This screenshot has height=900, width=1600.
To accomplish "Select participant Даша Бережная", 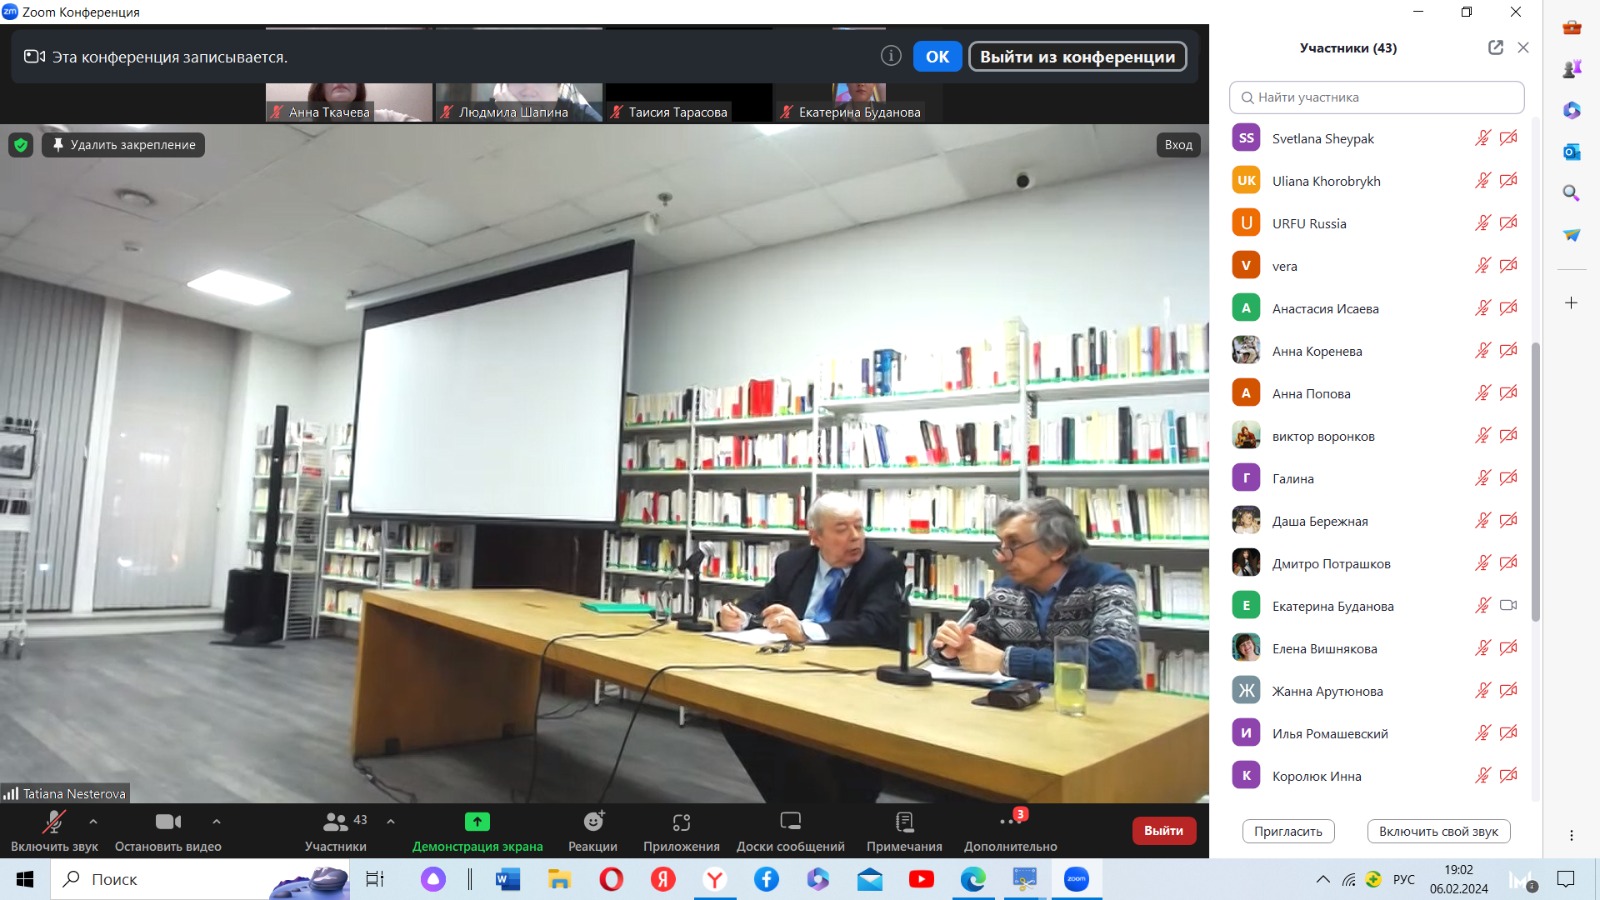I will click(x=1376, y=521).
